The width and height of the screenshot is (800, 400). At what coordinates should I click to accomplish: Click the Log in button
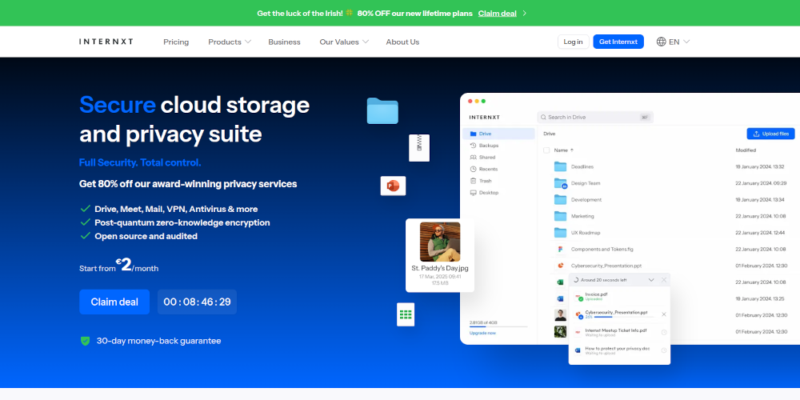click(573, 42)
